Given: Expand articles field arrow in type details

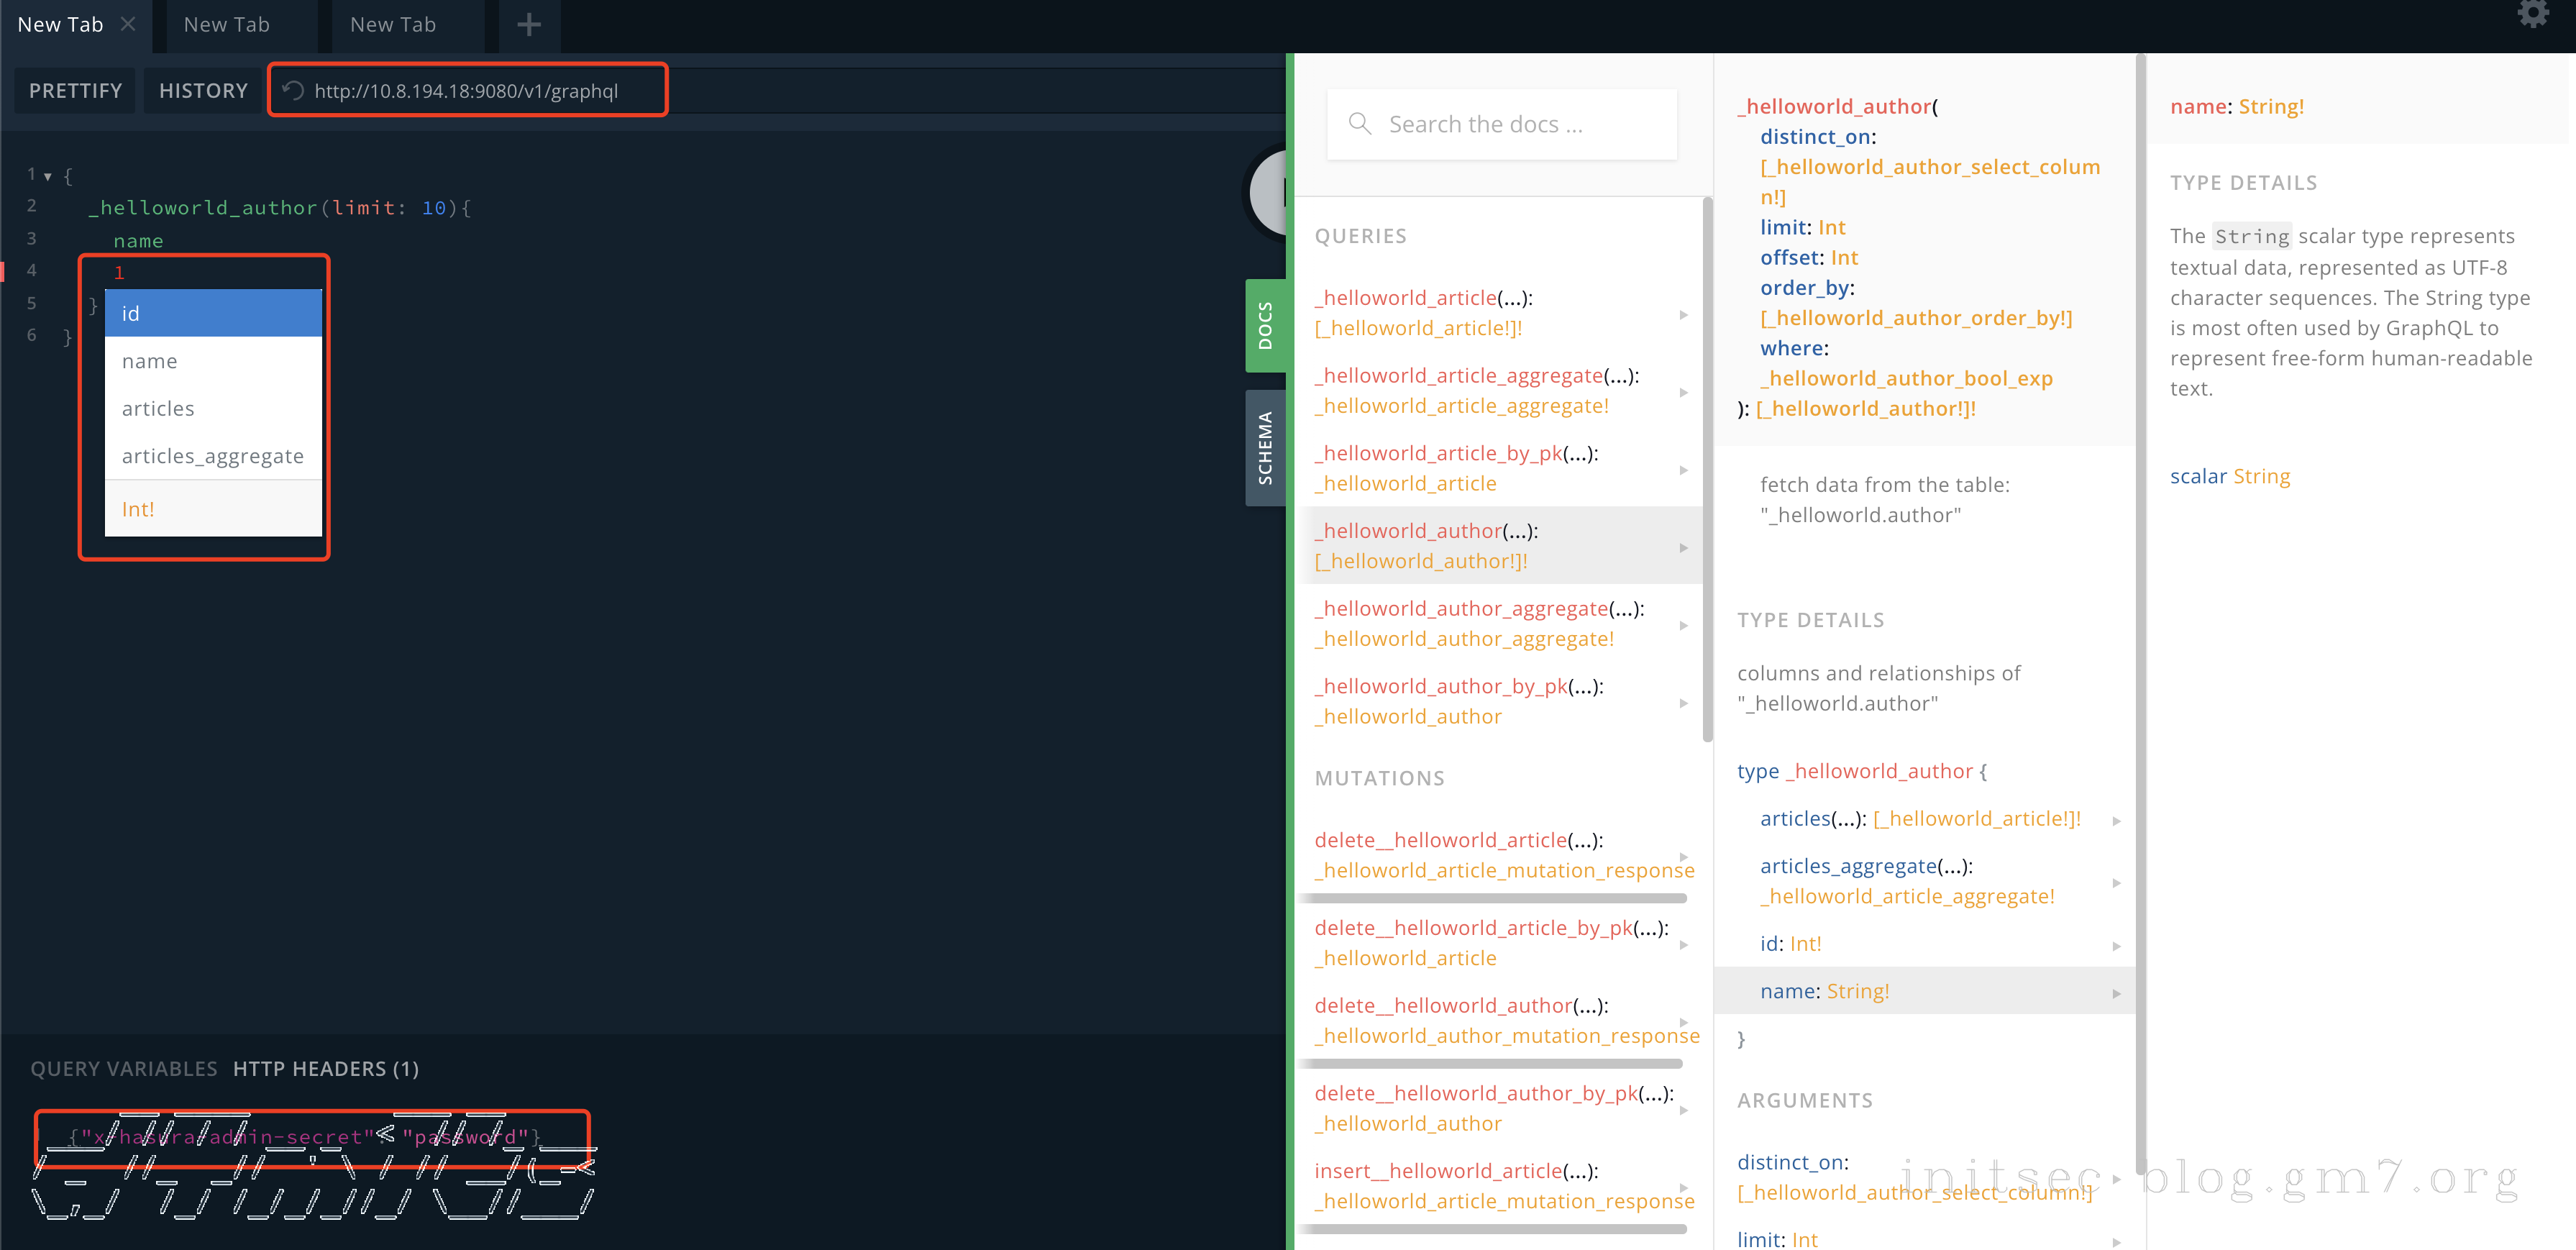Looking at the screenshot, I should (2116, 820).
